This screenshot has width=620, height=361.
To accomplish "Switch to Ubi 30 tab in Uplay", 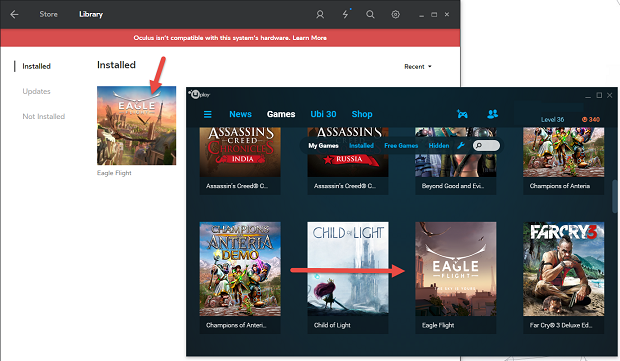I will tap(323, 114).
